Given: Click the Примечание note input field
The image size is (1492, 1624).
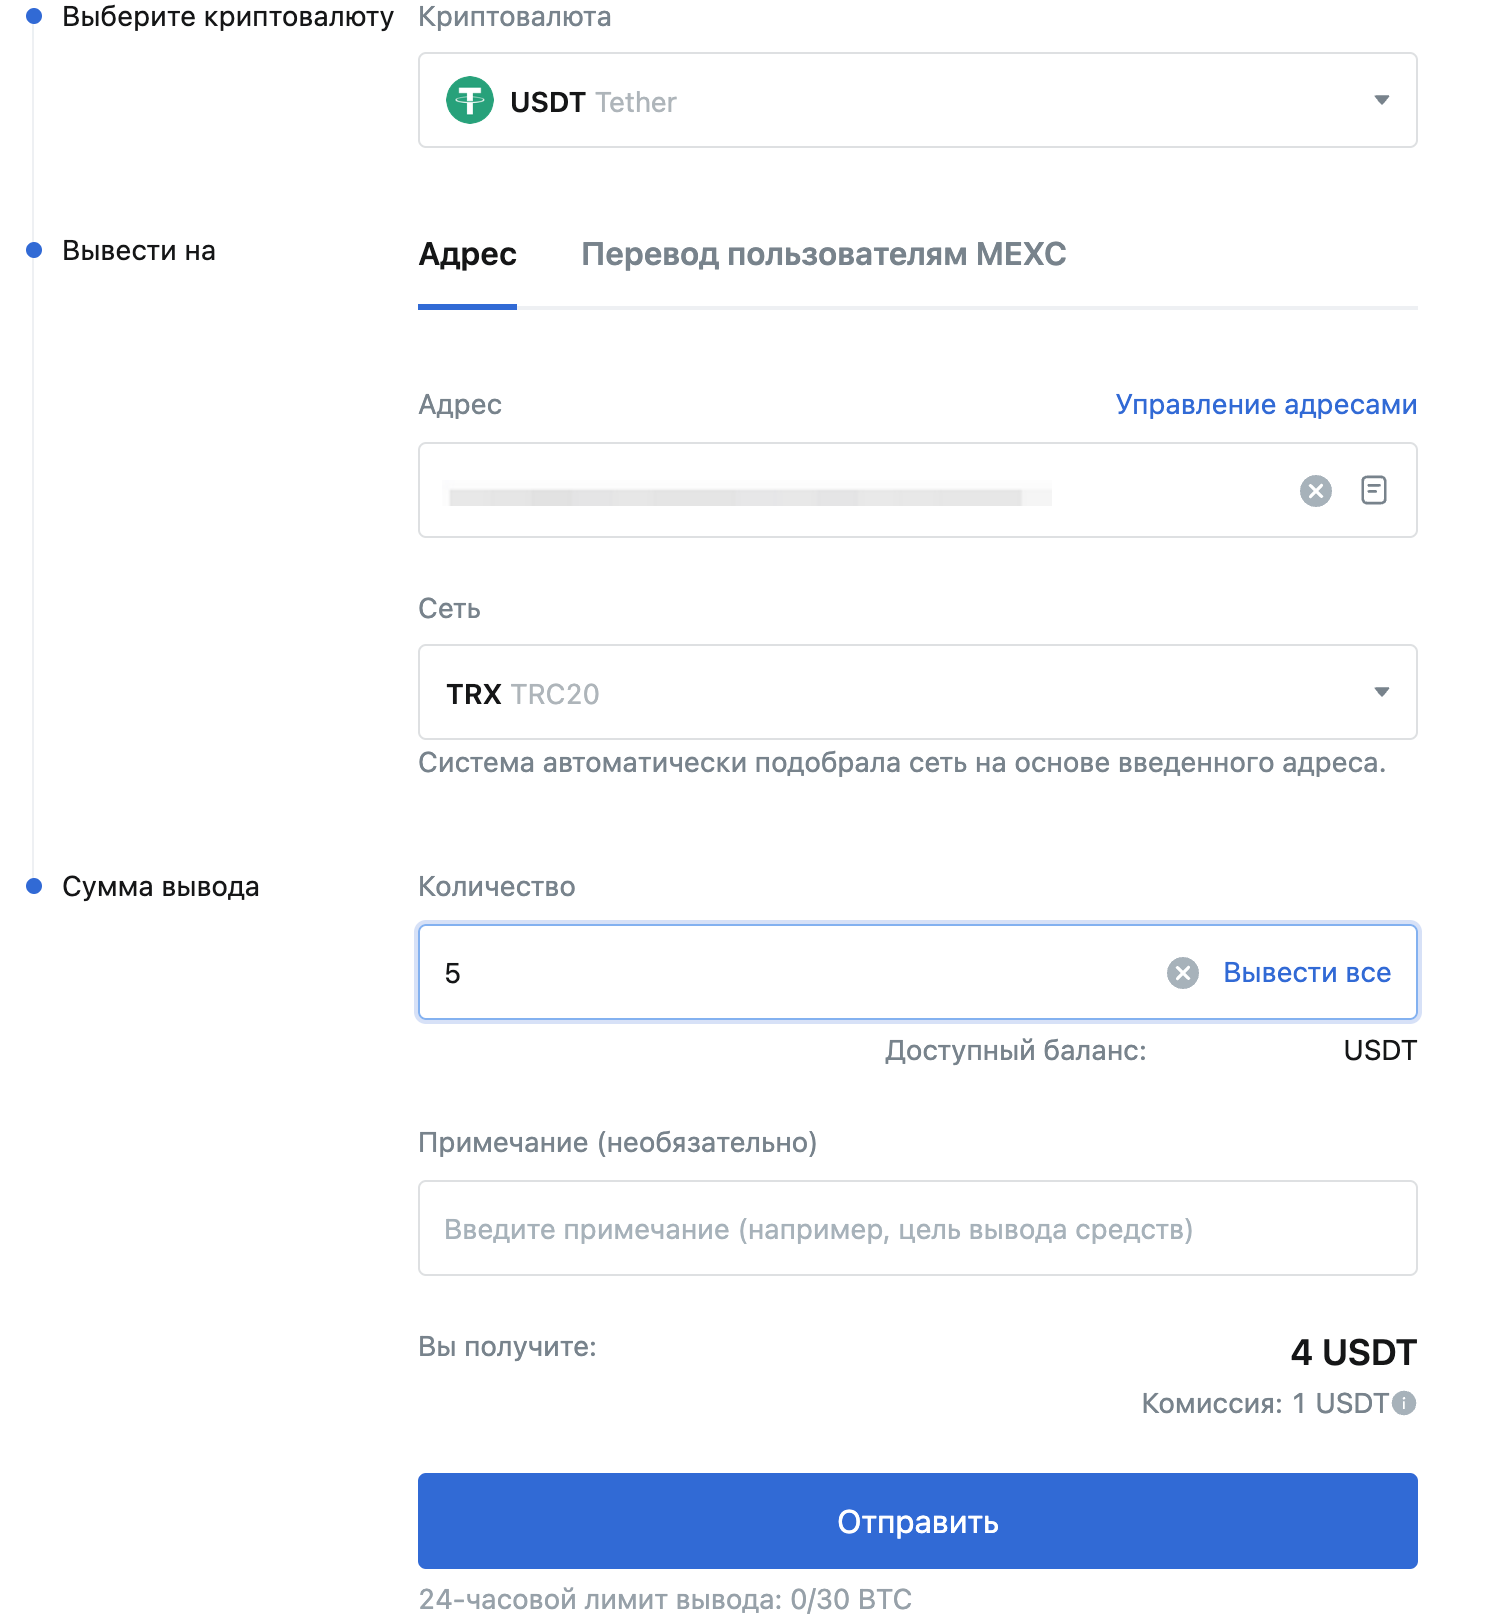Looking at the screenshot, I should [918, 1228].
